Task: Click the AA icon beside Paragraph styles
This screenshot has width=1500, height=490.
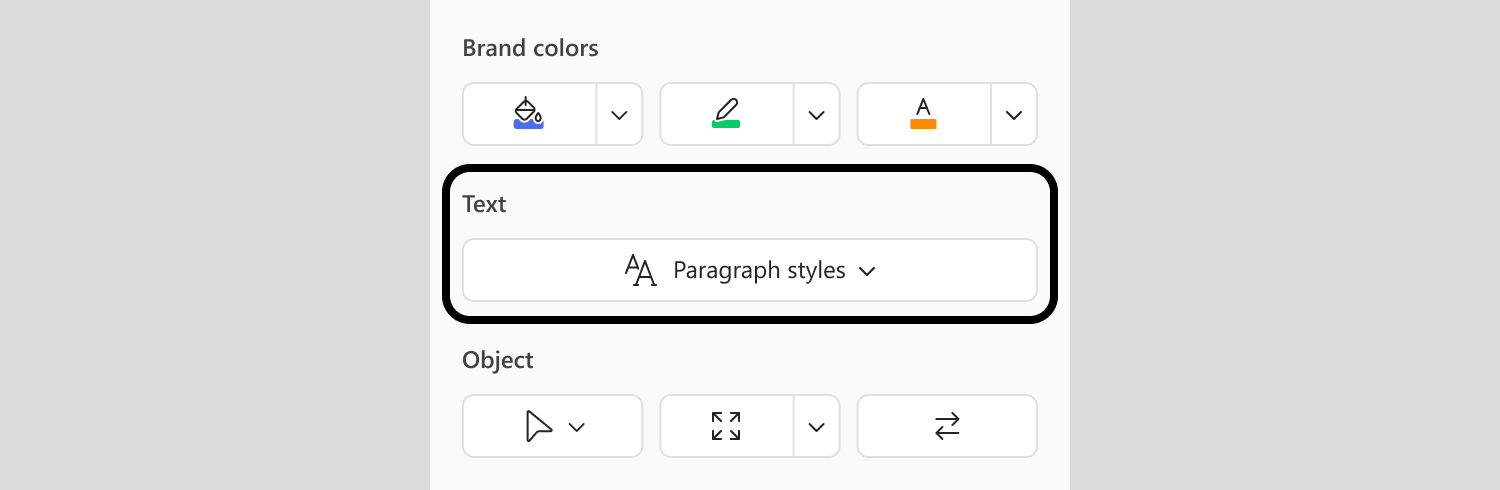Action: click(640, 270)
